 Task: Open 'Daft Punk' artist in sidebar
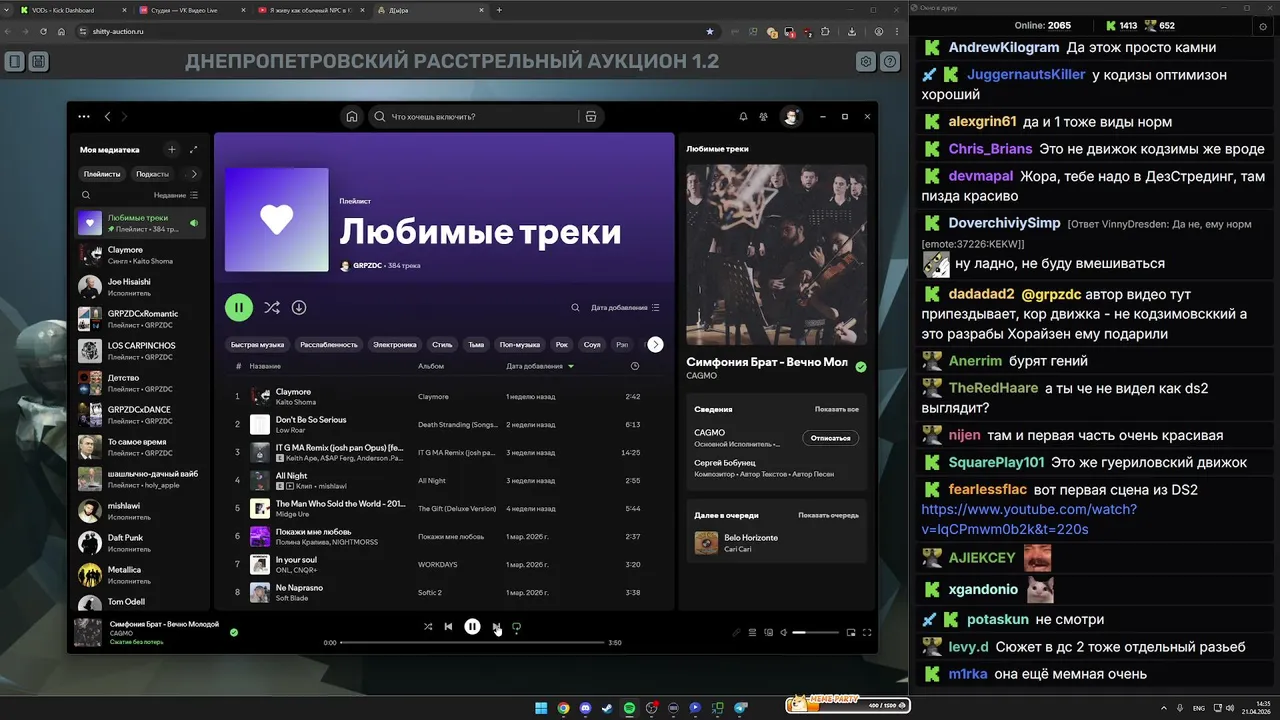click(x=140, y=543)
